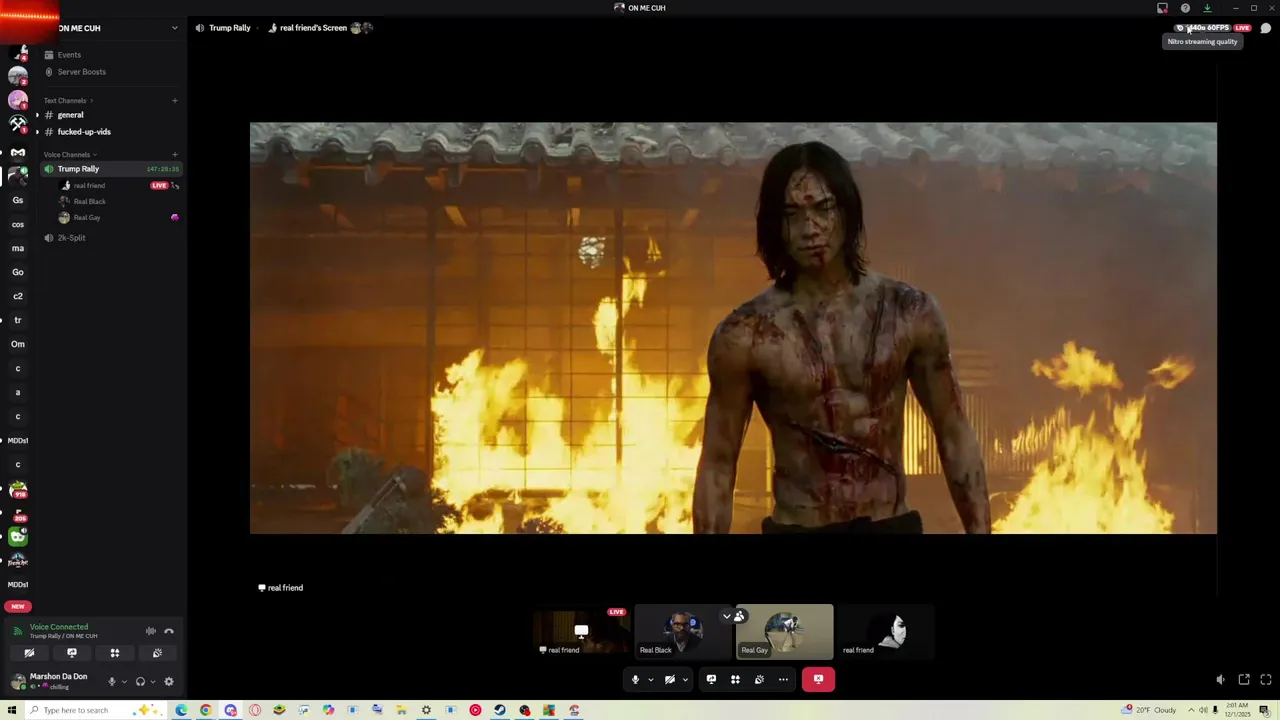Open the #general text channel
Screen dimensions: 1280x720
(111, 115)
